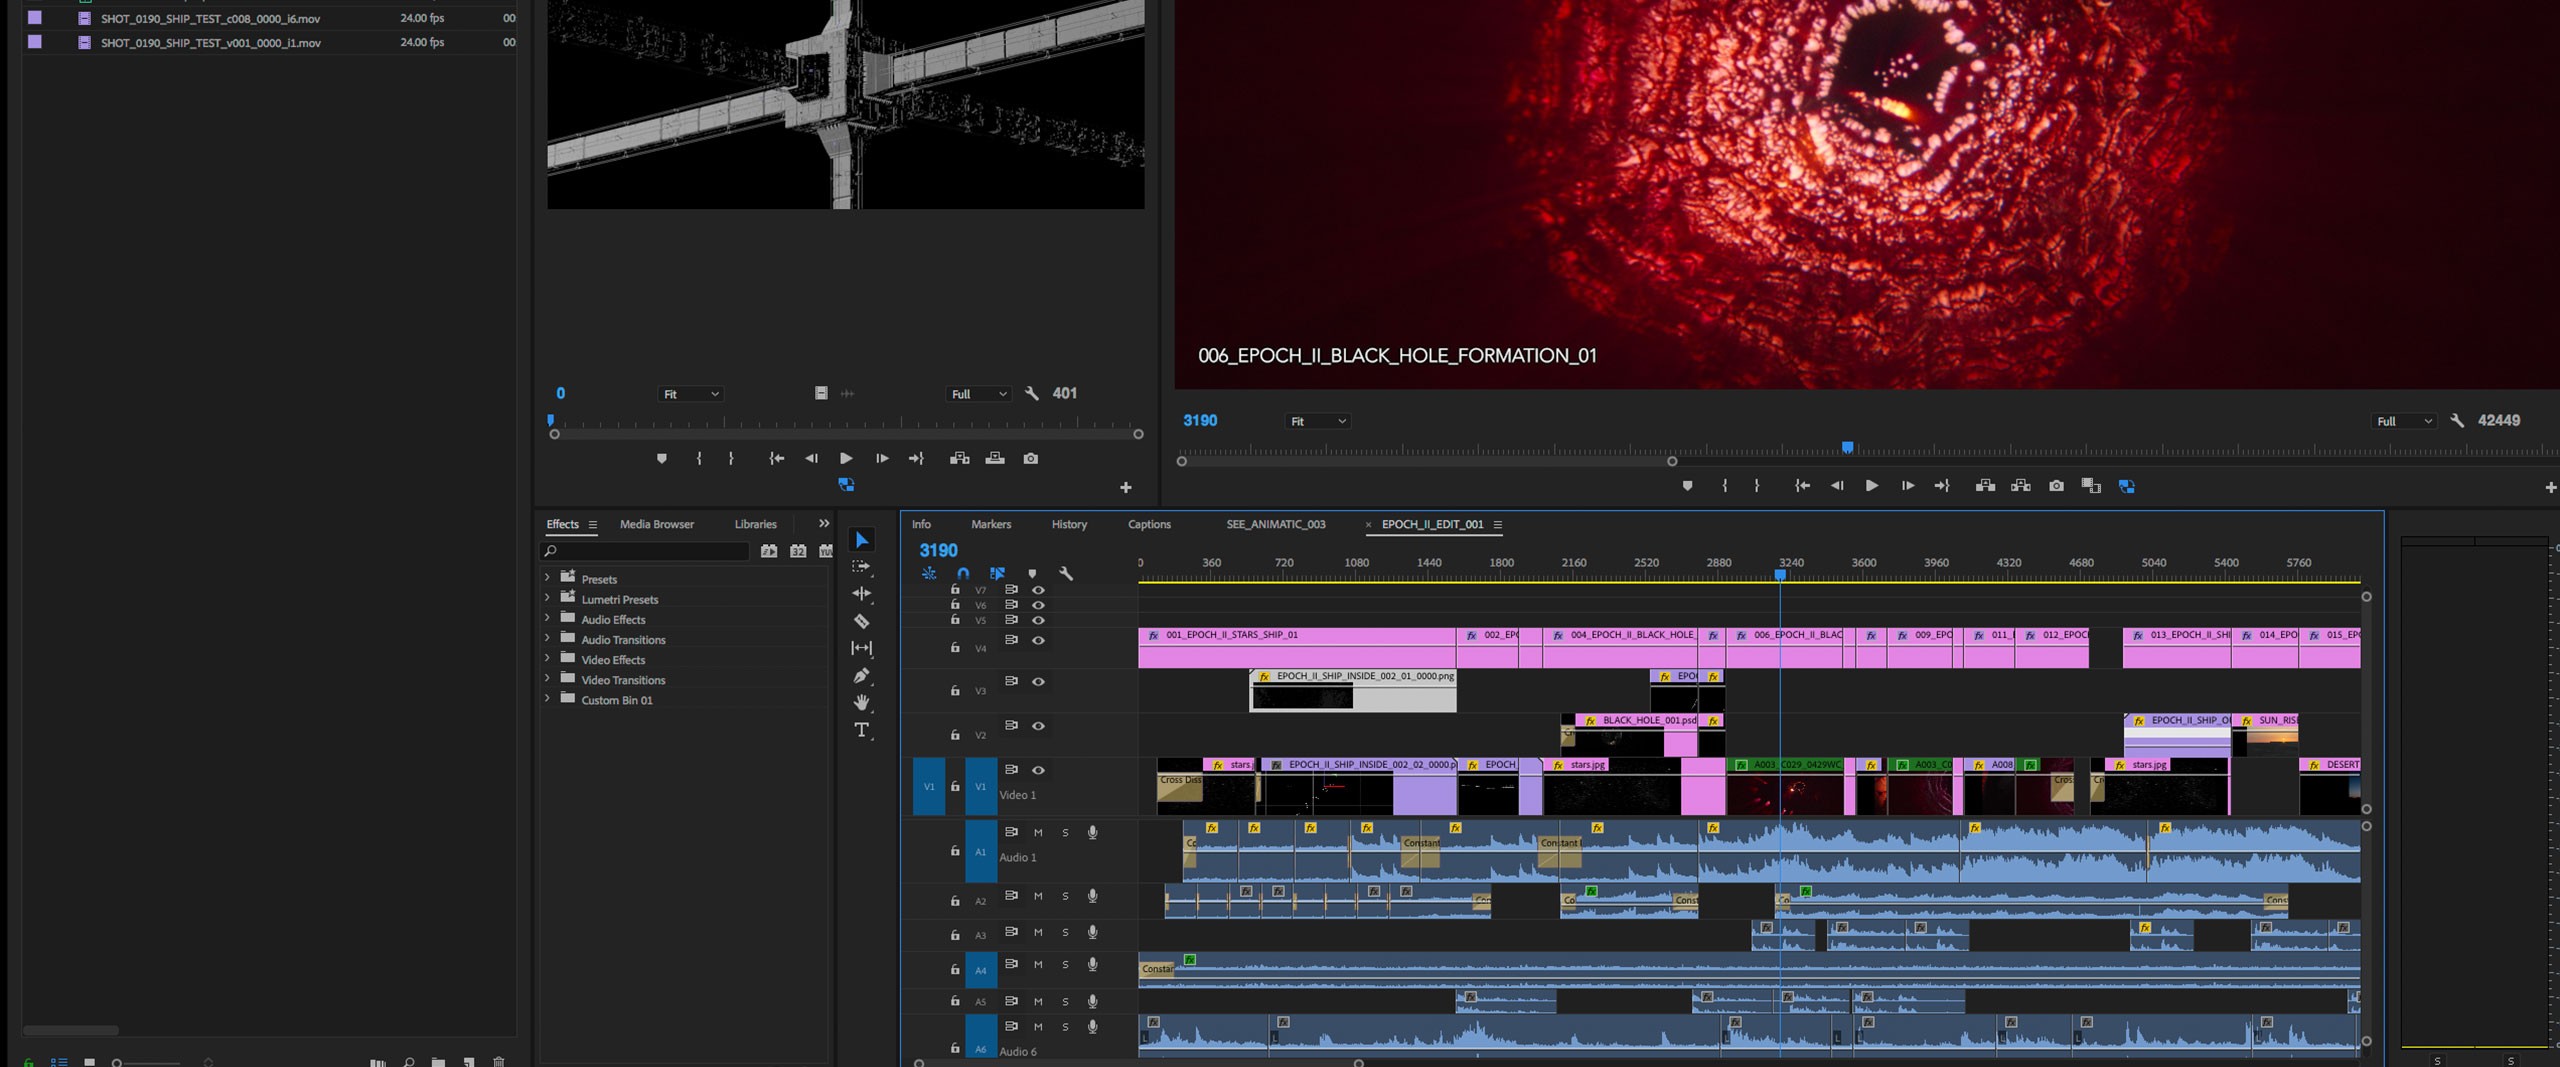Open Source monitor wrench settings
The width and height of the screenshot is (2560, 1067).
[1031, 394]
